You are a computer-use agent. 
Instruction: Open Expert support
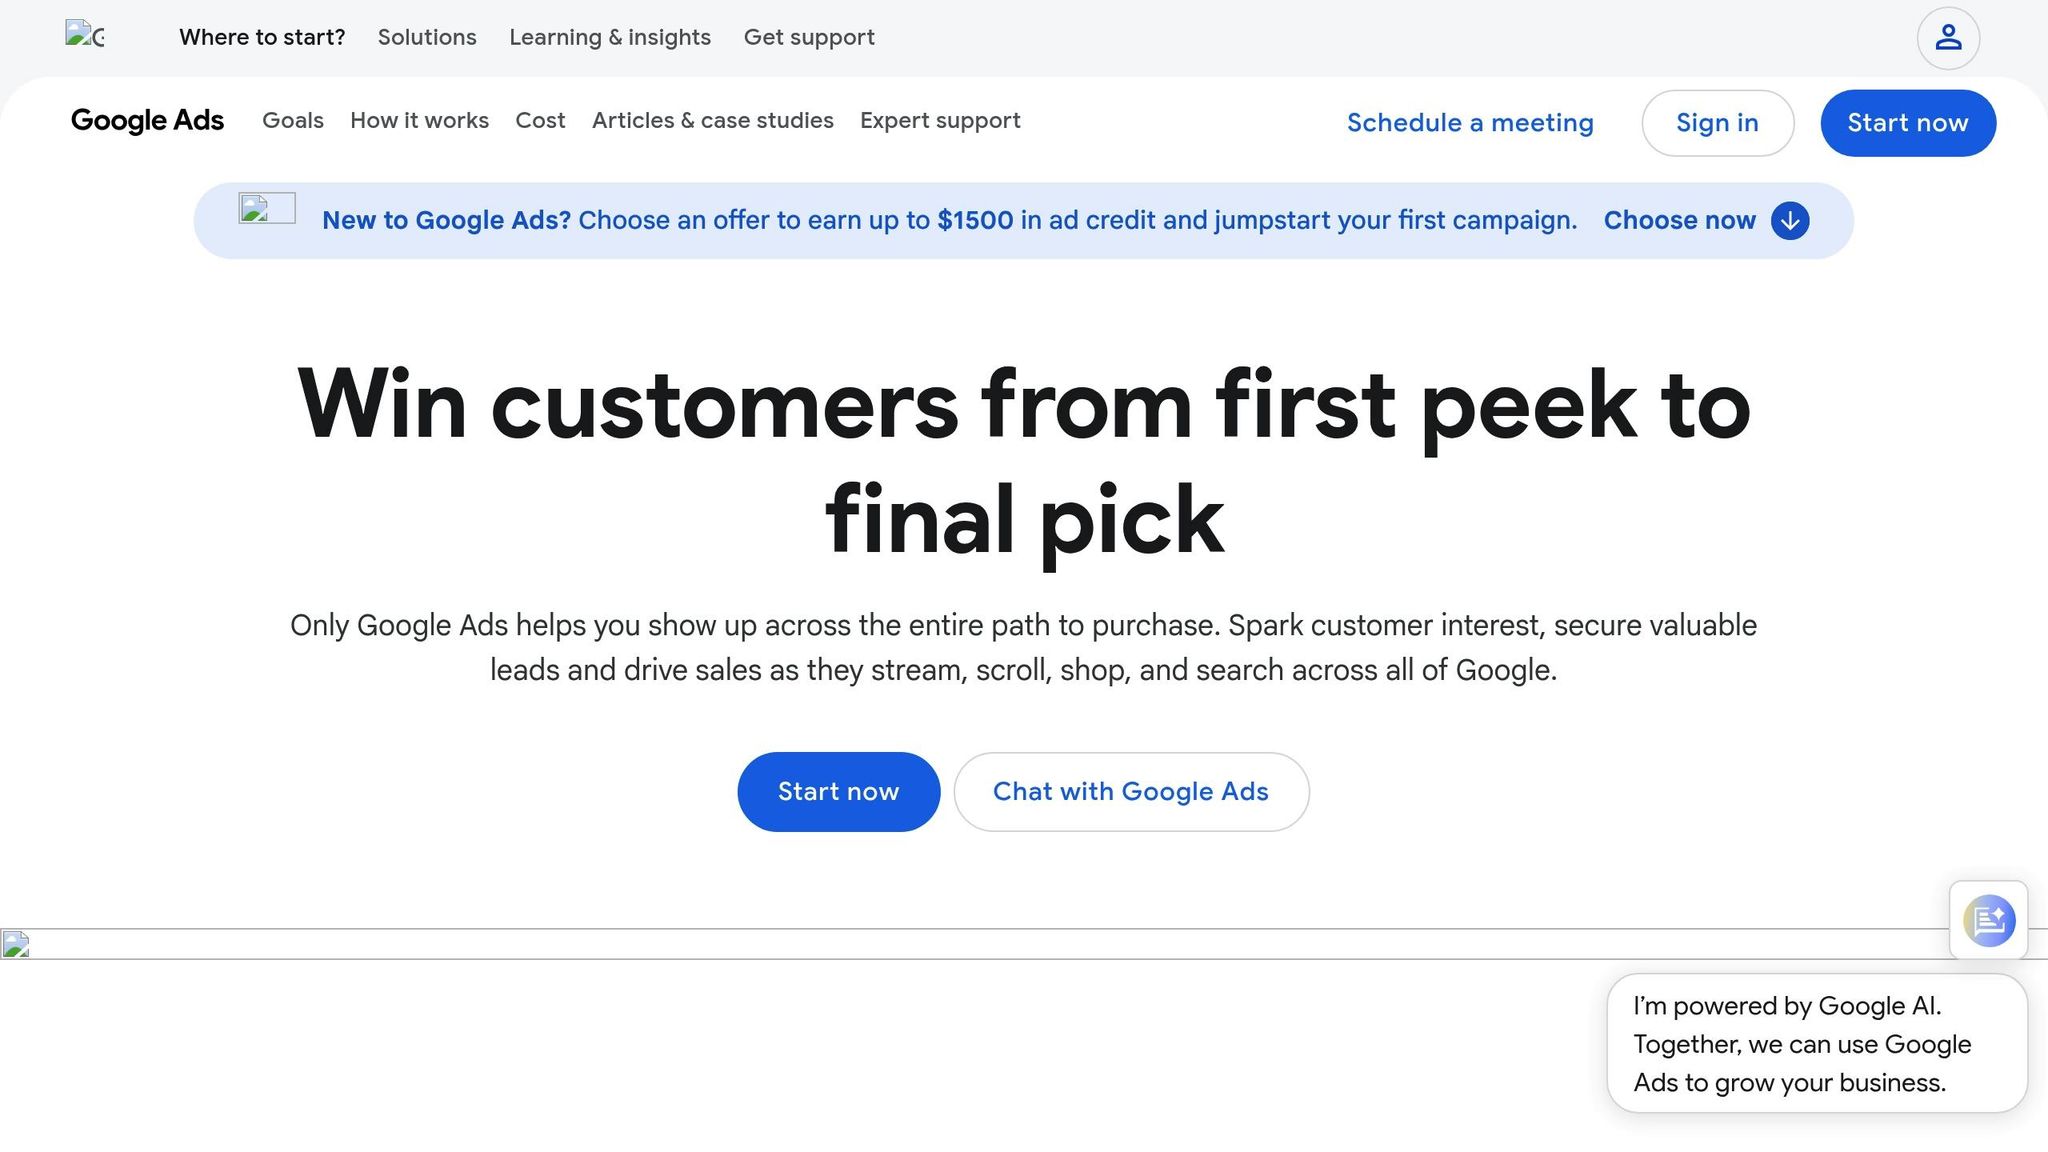click(940, 120)
